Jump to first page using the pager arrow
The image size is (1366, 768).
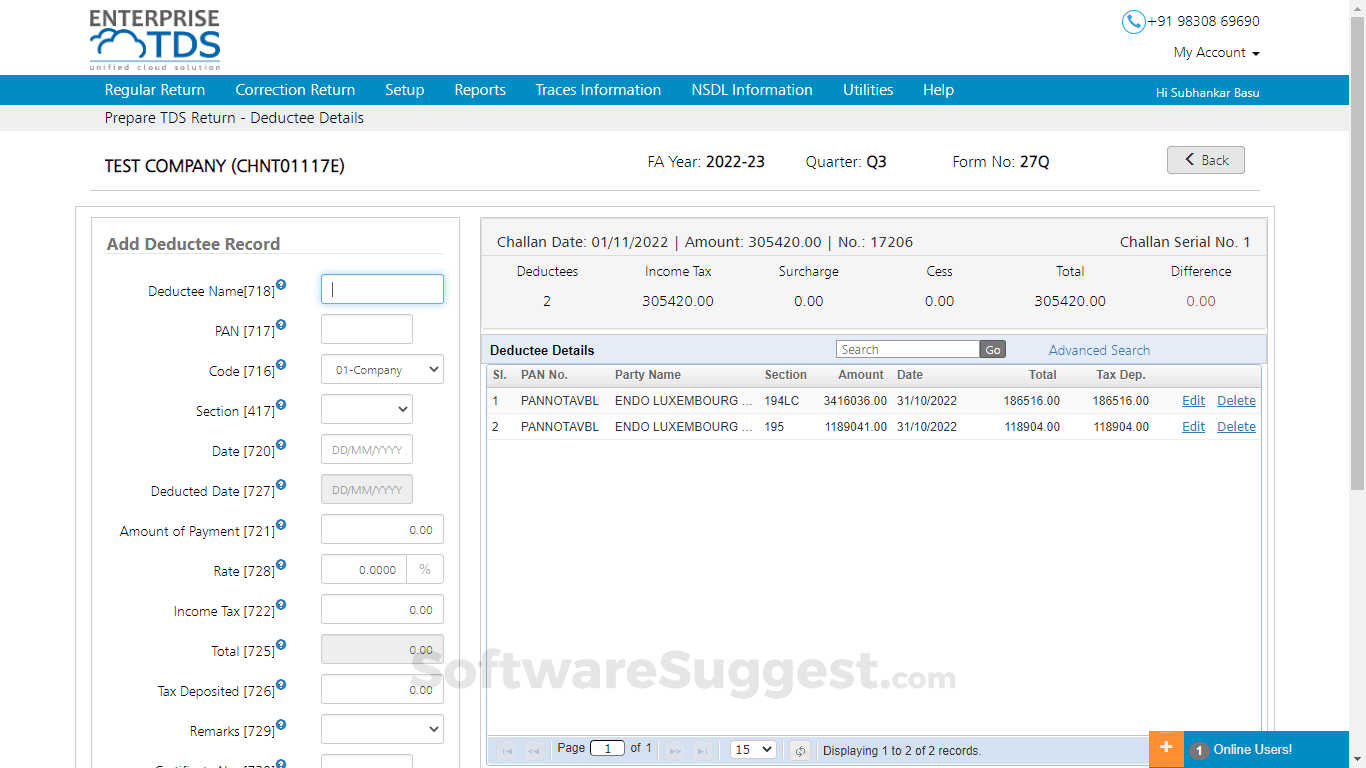[x=508, y=749]
